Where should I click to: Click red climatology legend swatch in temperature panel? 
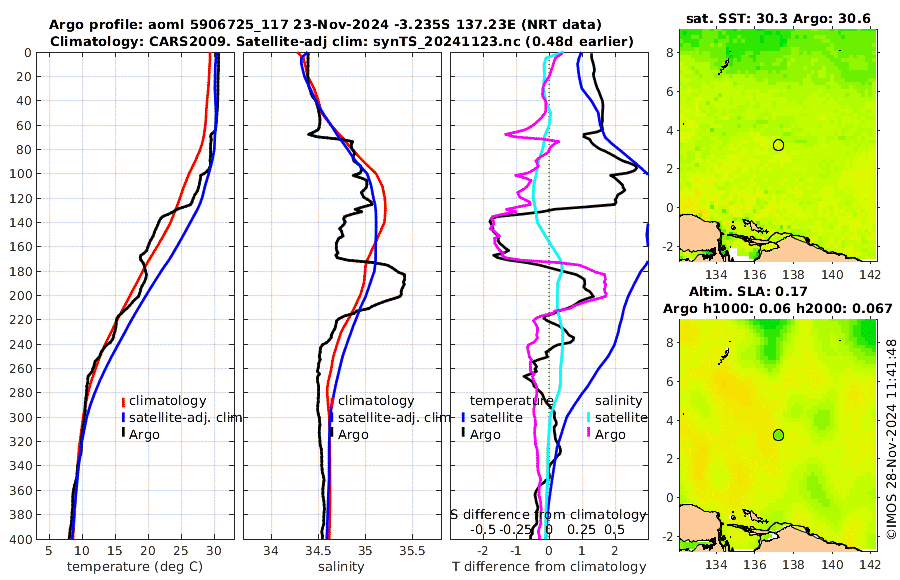(123, 401)
